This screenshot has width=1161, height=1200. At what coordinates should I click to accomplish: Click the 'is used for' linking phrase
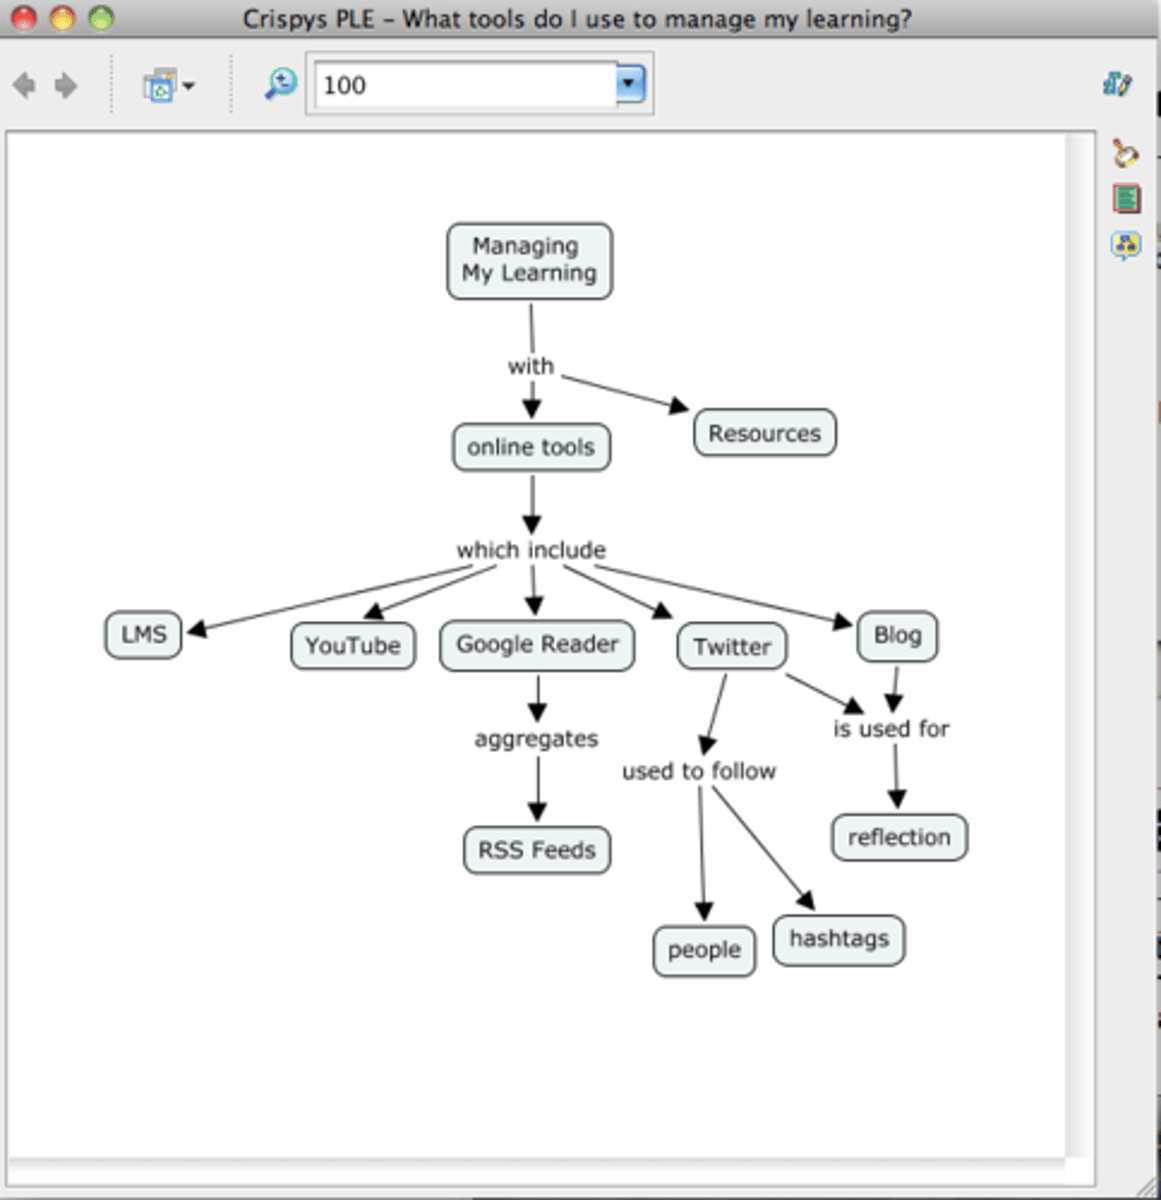pos(891,729)
